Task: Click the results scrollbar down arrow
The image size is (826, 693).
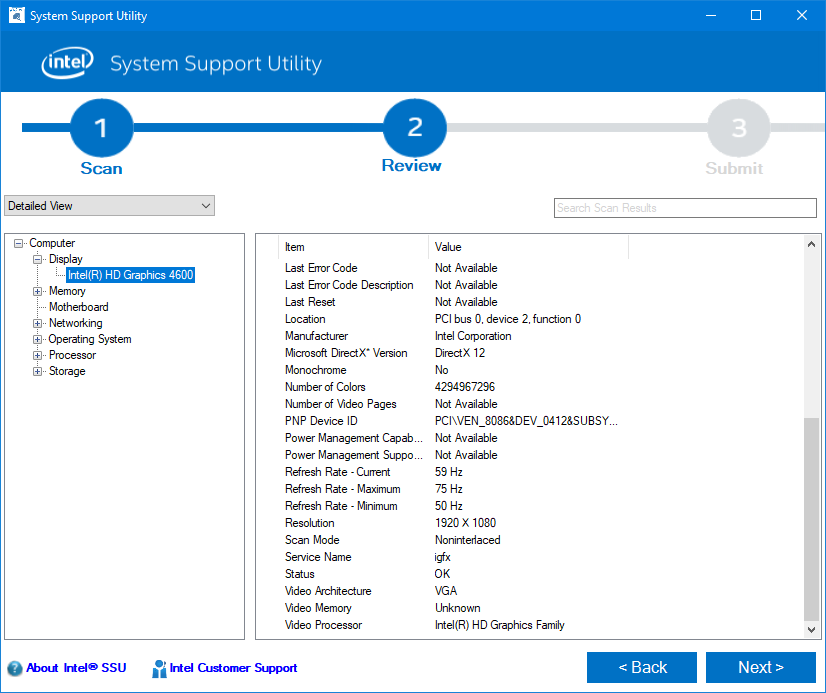Action: 811,630
